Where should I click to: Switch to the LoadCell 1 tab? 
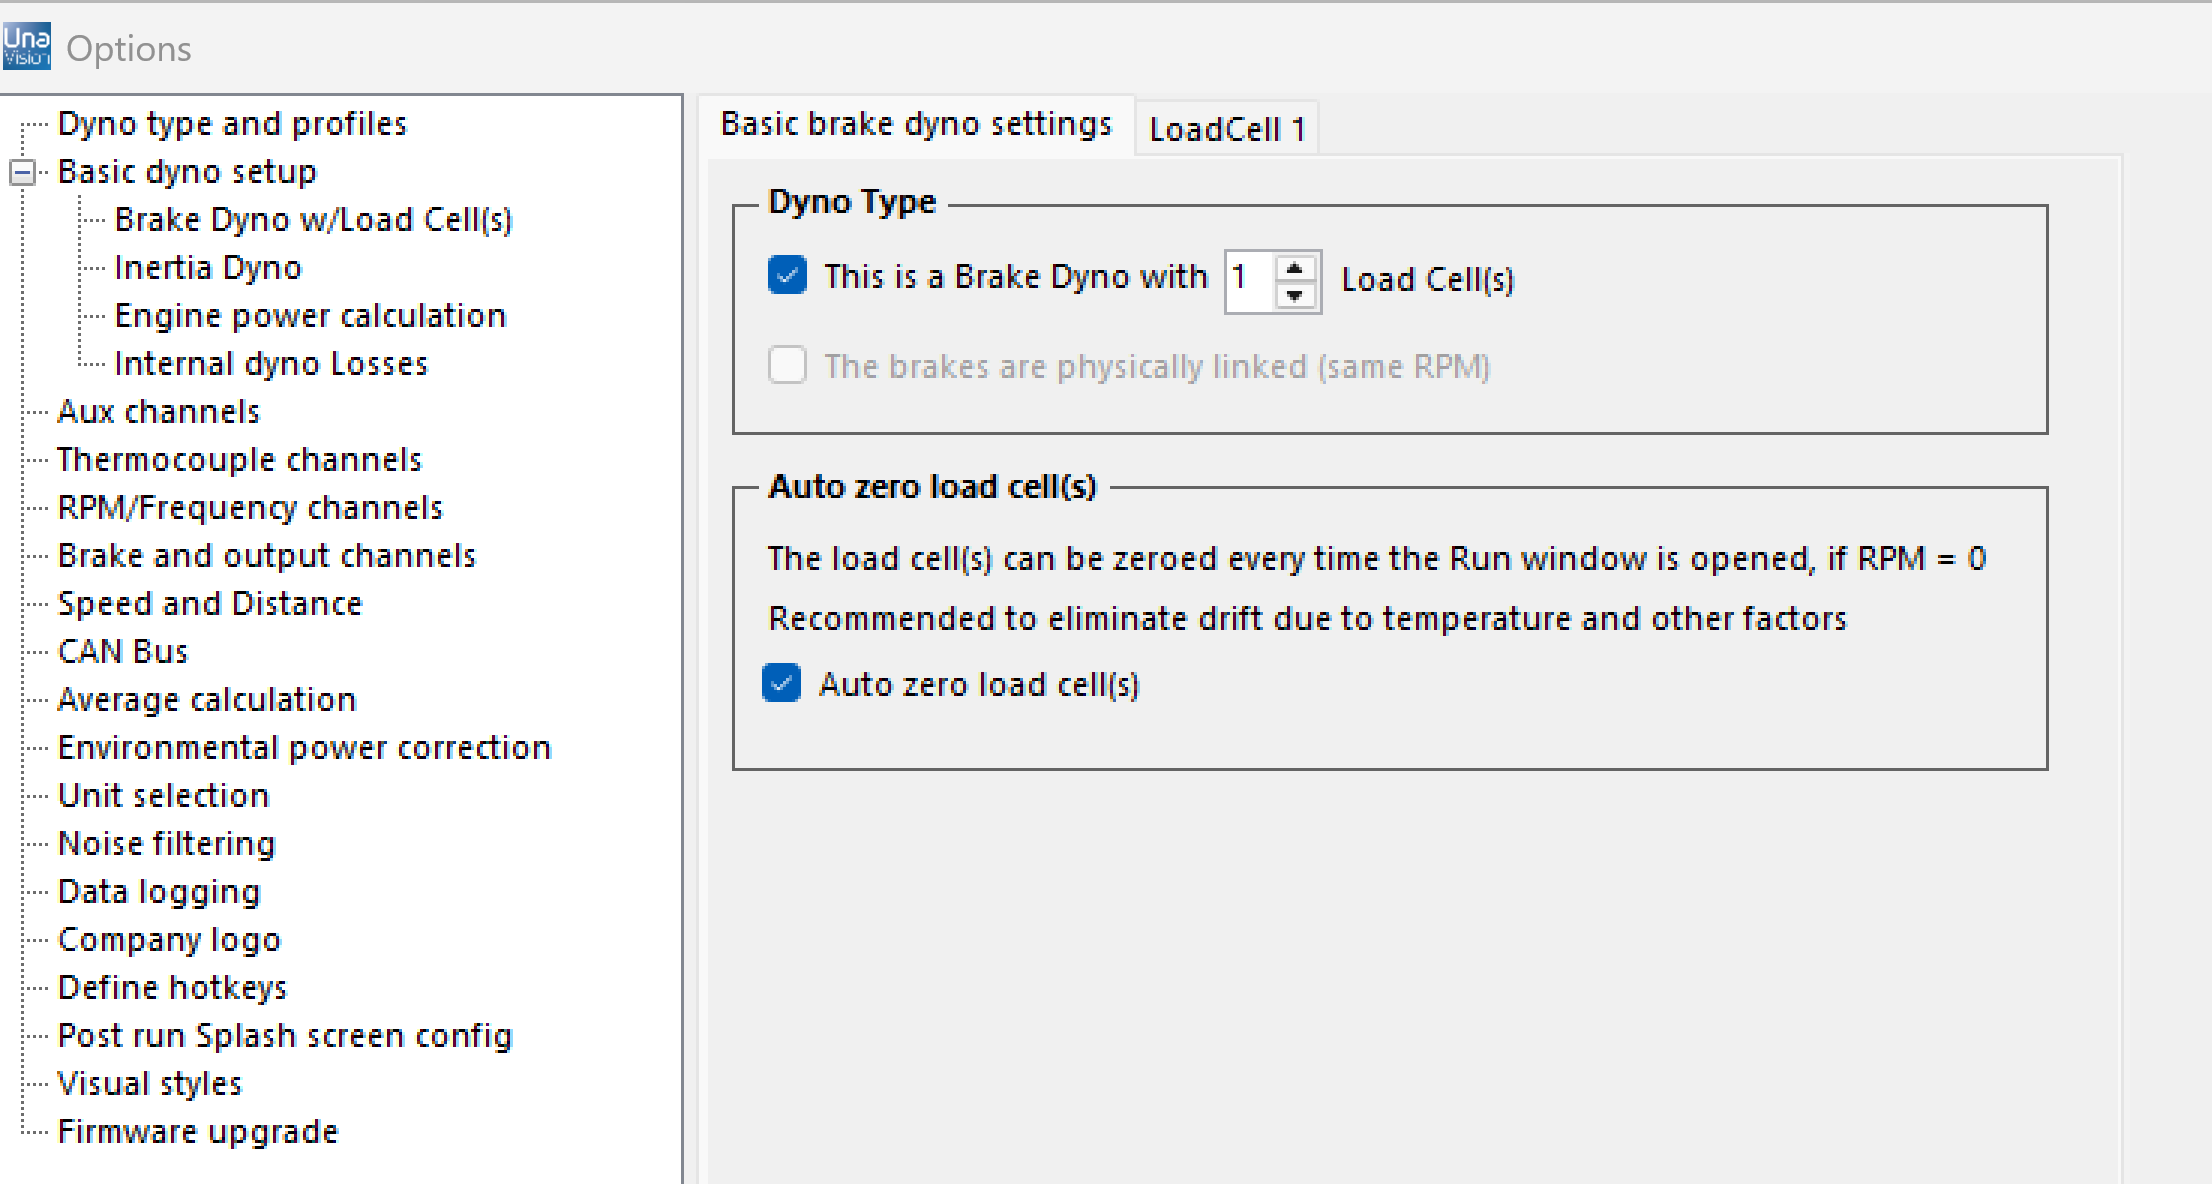1226,129
